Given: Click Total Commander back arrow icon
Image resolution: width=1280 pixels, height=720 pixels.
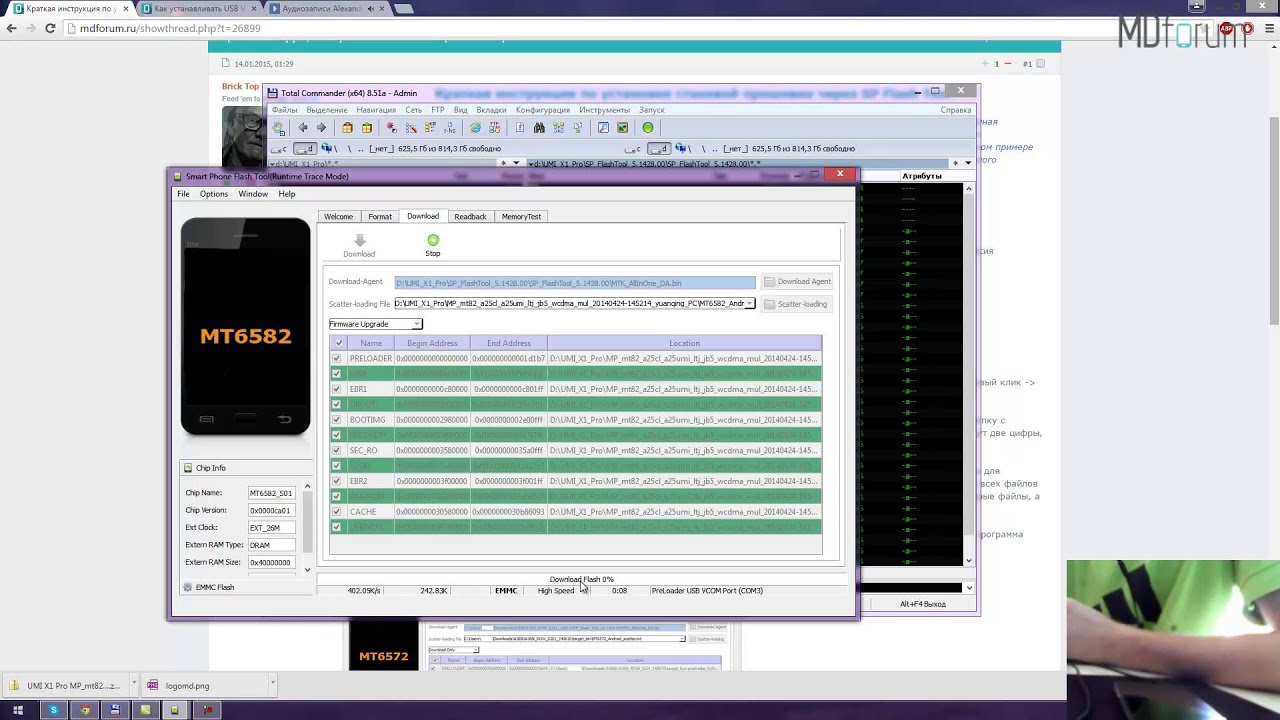Looking at the screenshot, I should (x=303, y=128).
